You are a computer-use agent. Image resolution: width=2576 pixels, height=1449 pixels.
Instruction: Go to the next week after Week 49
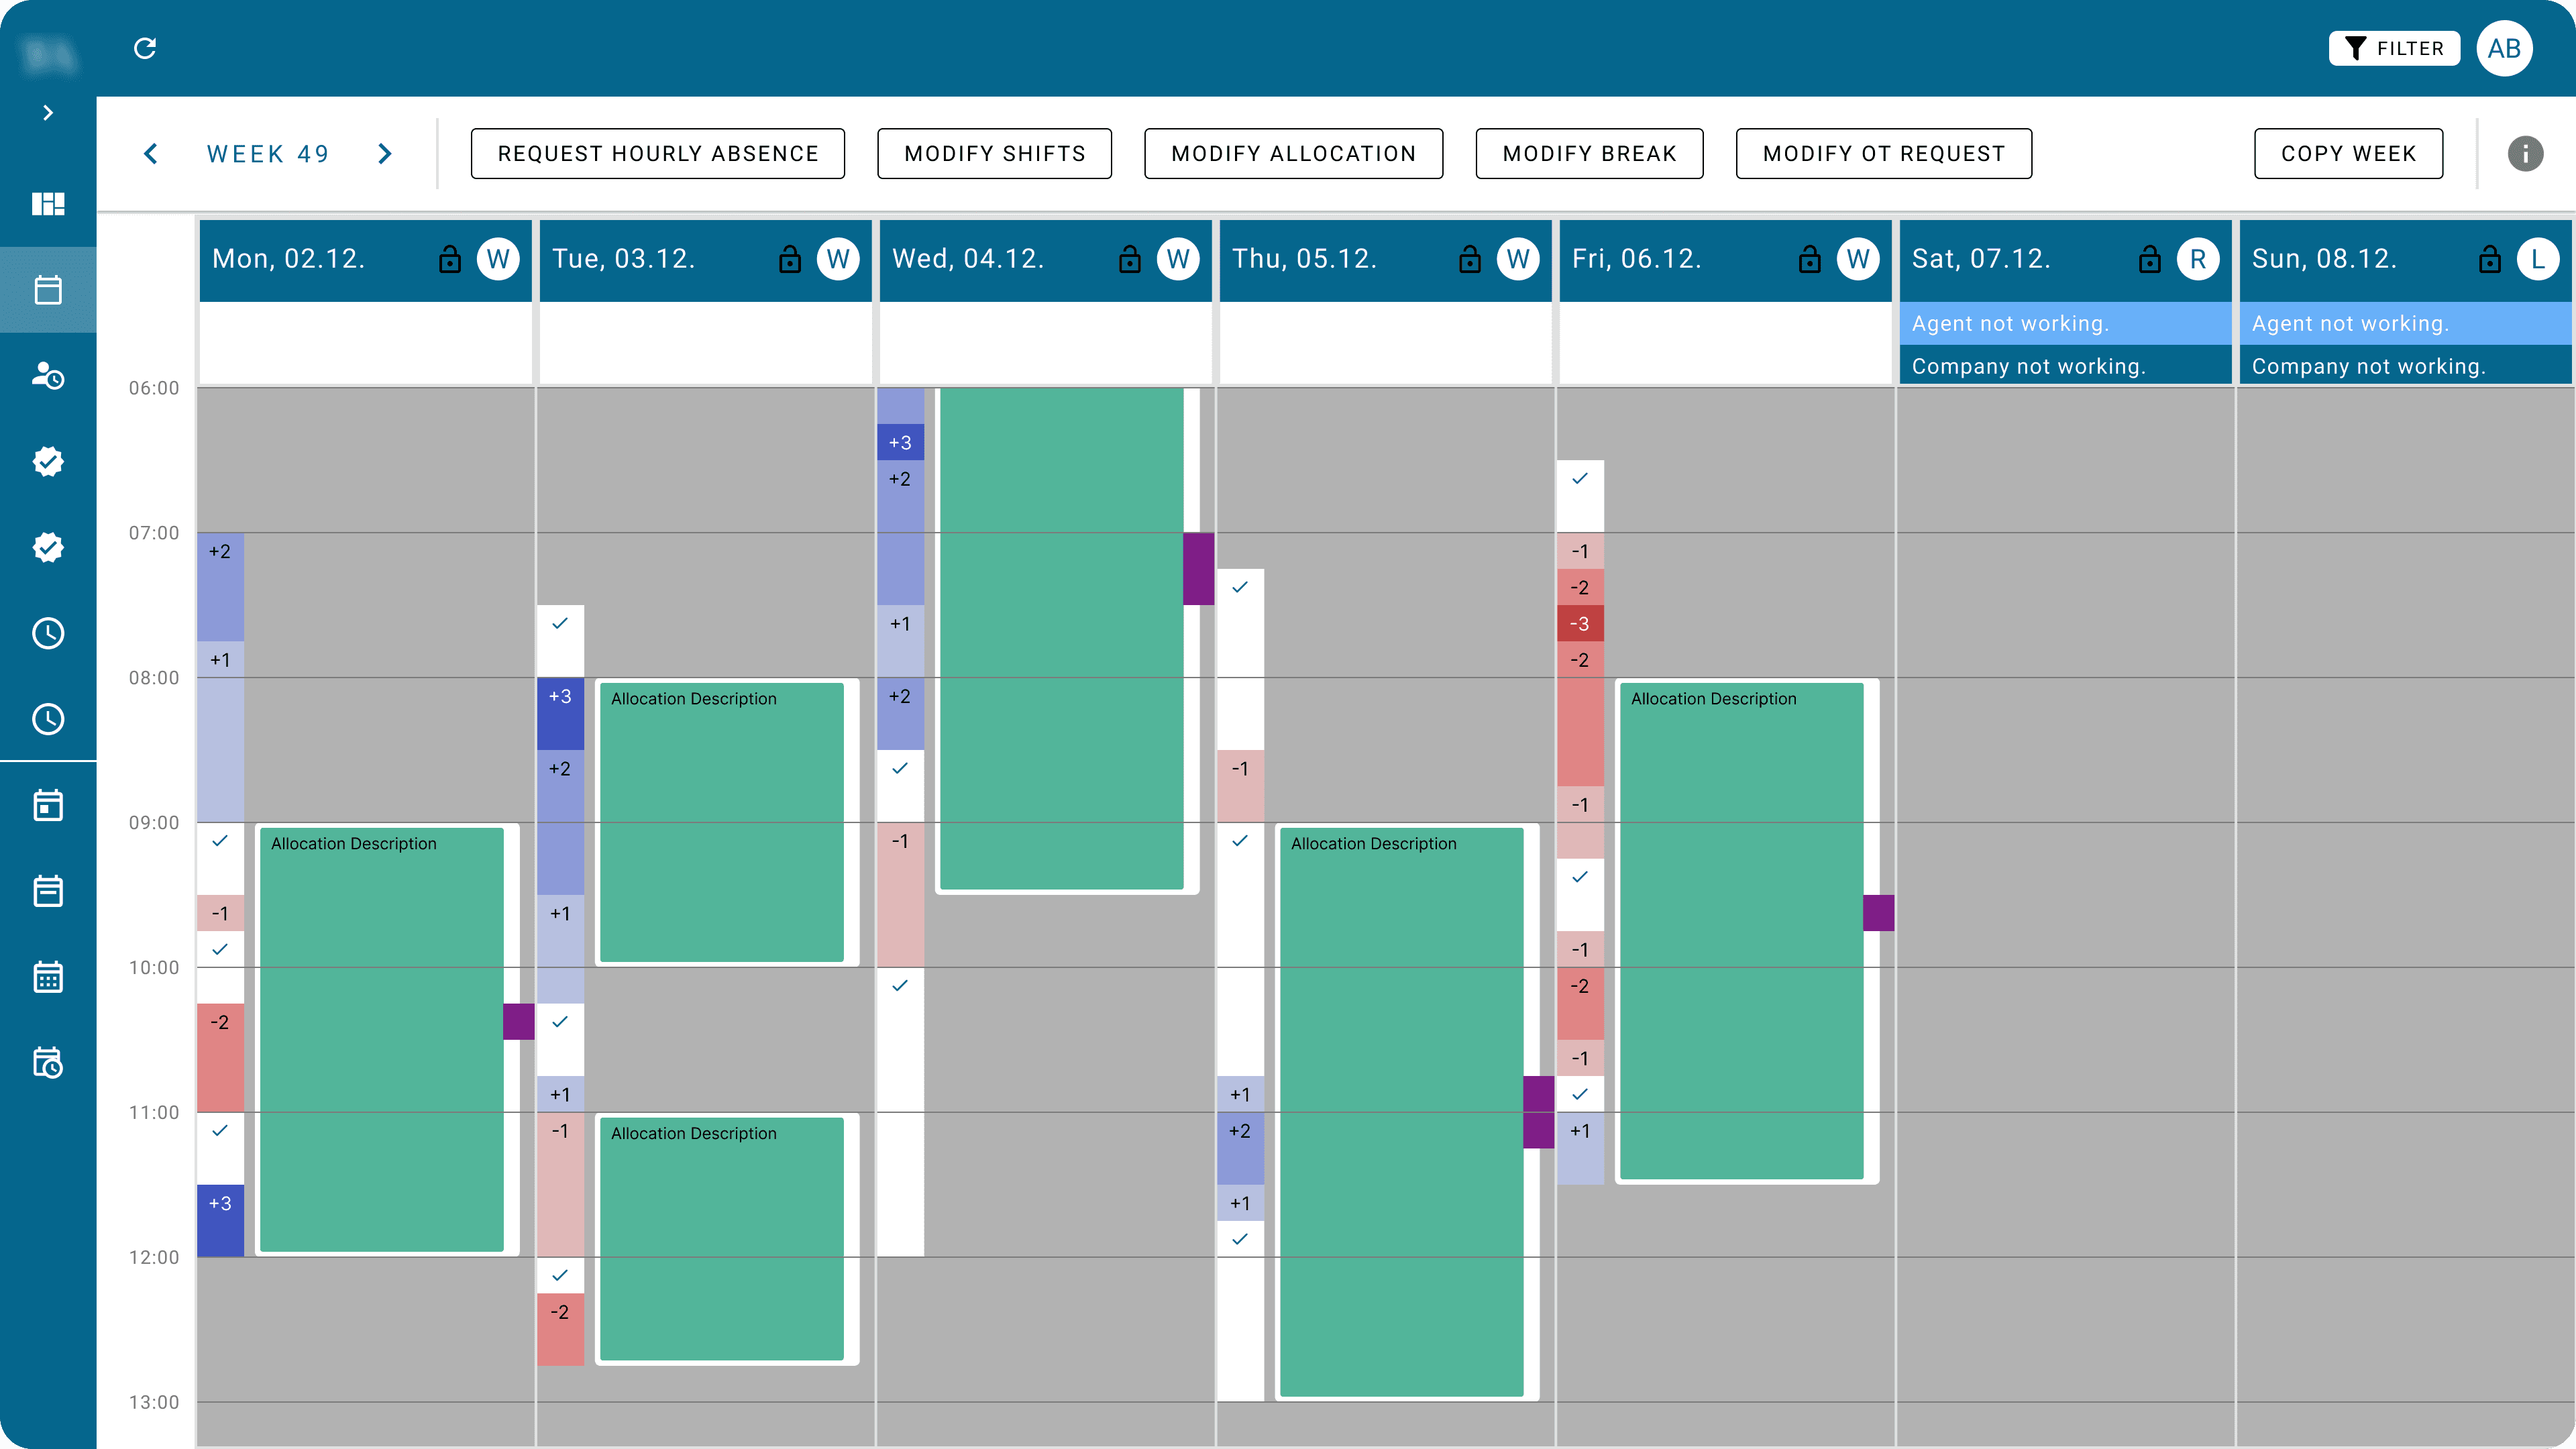[x=385, y=154]
